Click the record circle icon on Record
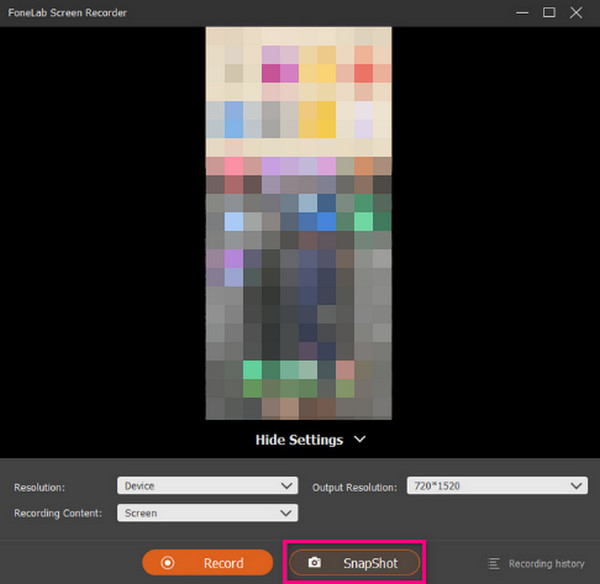600x584 pixels. coord(168,563)
